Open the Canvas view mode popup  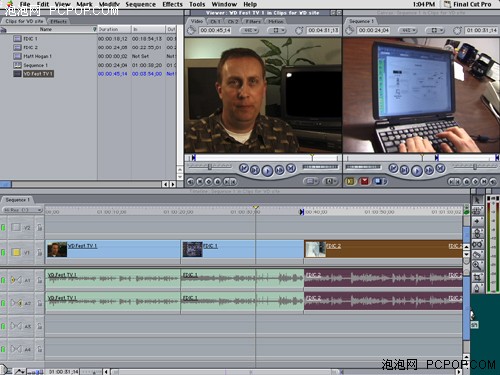[436, 30]
